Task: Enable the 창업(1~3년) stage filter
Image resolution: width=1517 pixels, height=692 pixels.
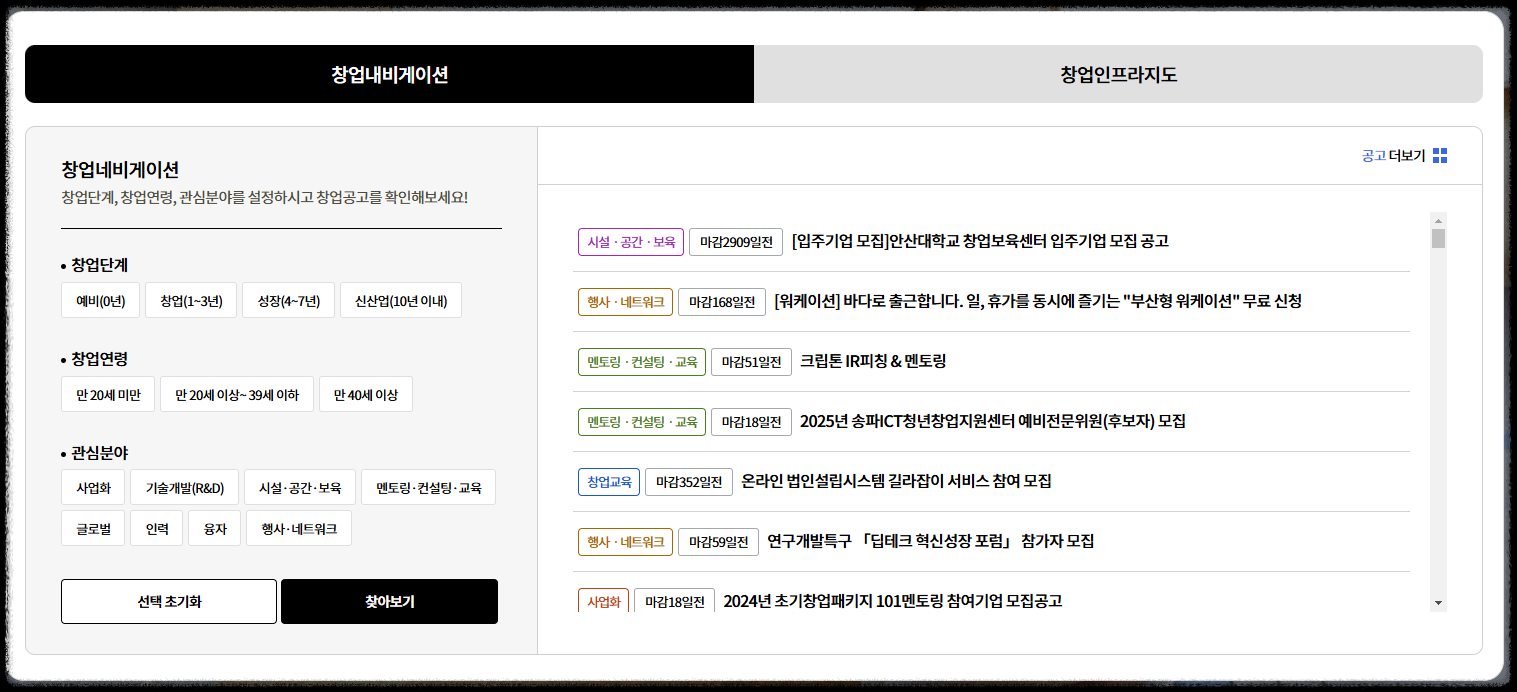Action: (x=188, y=299)
